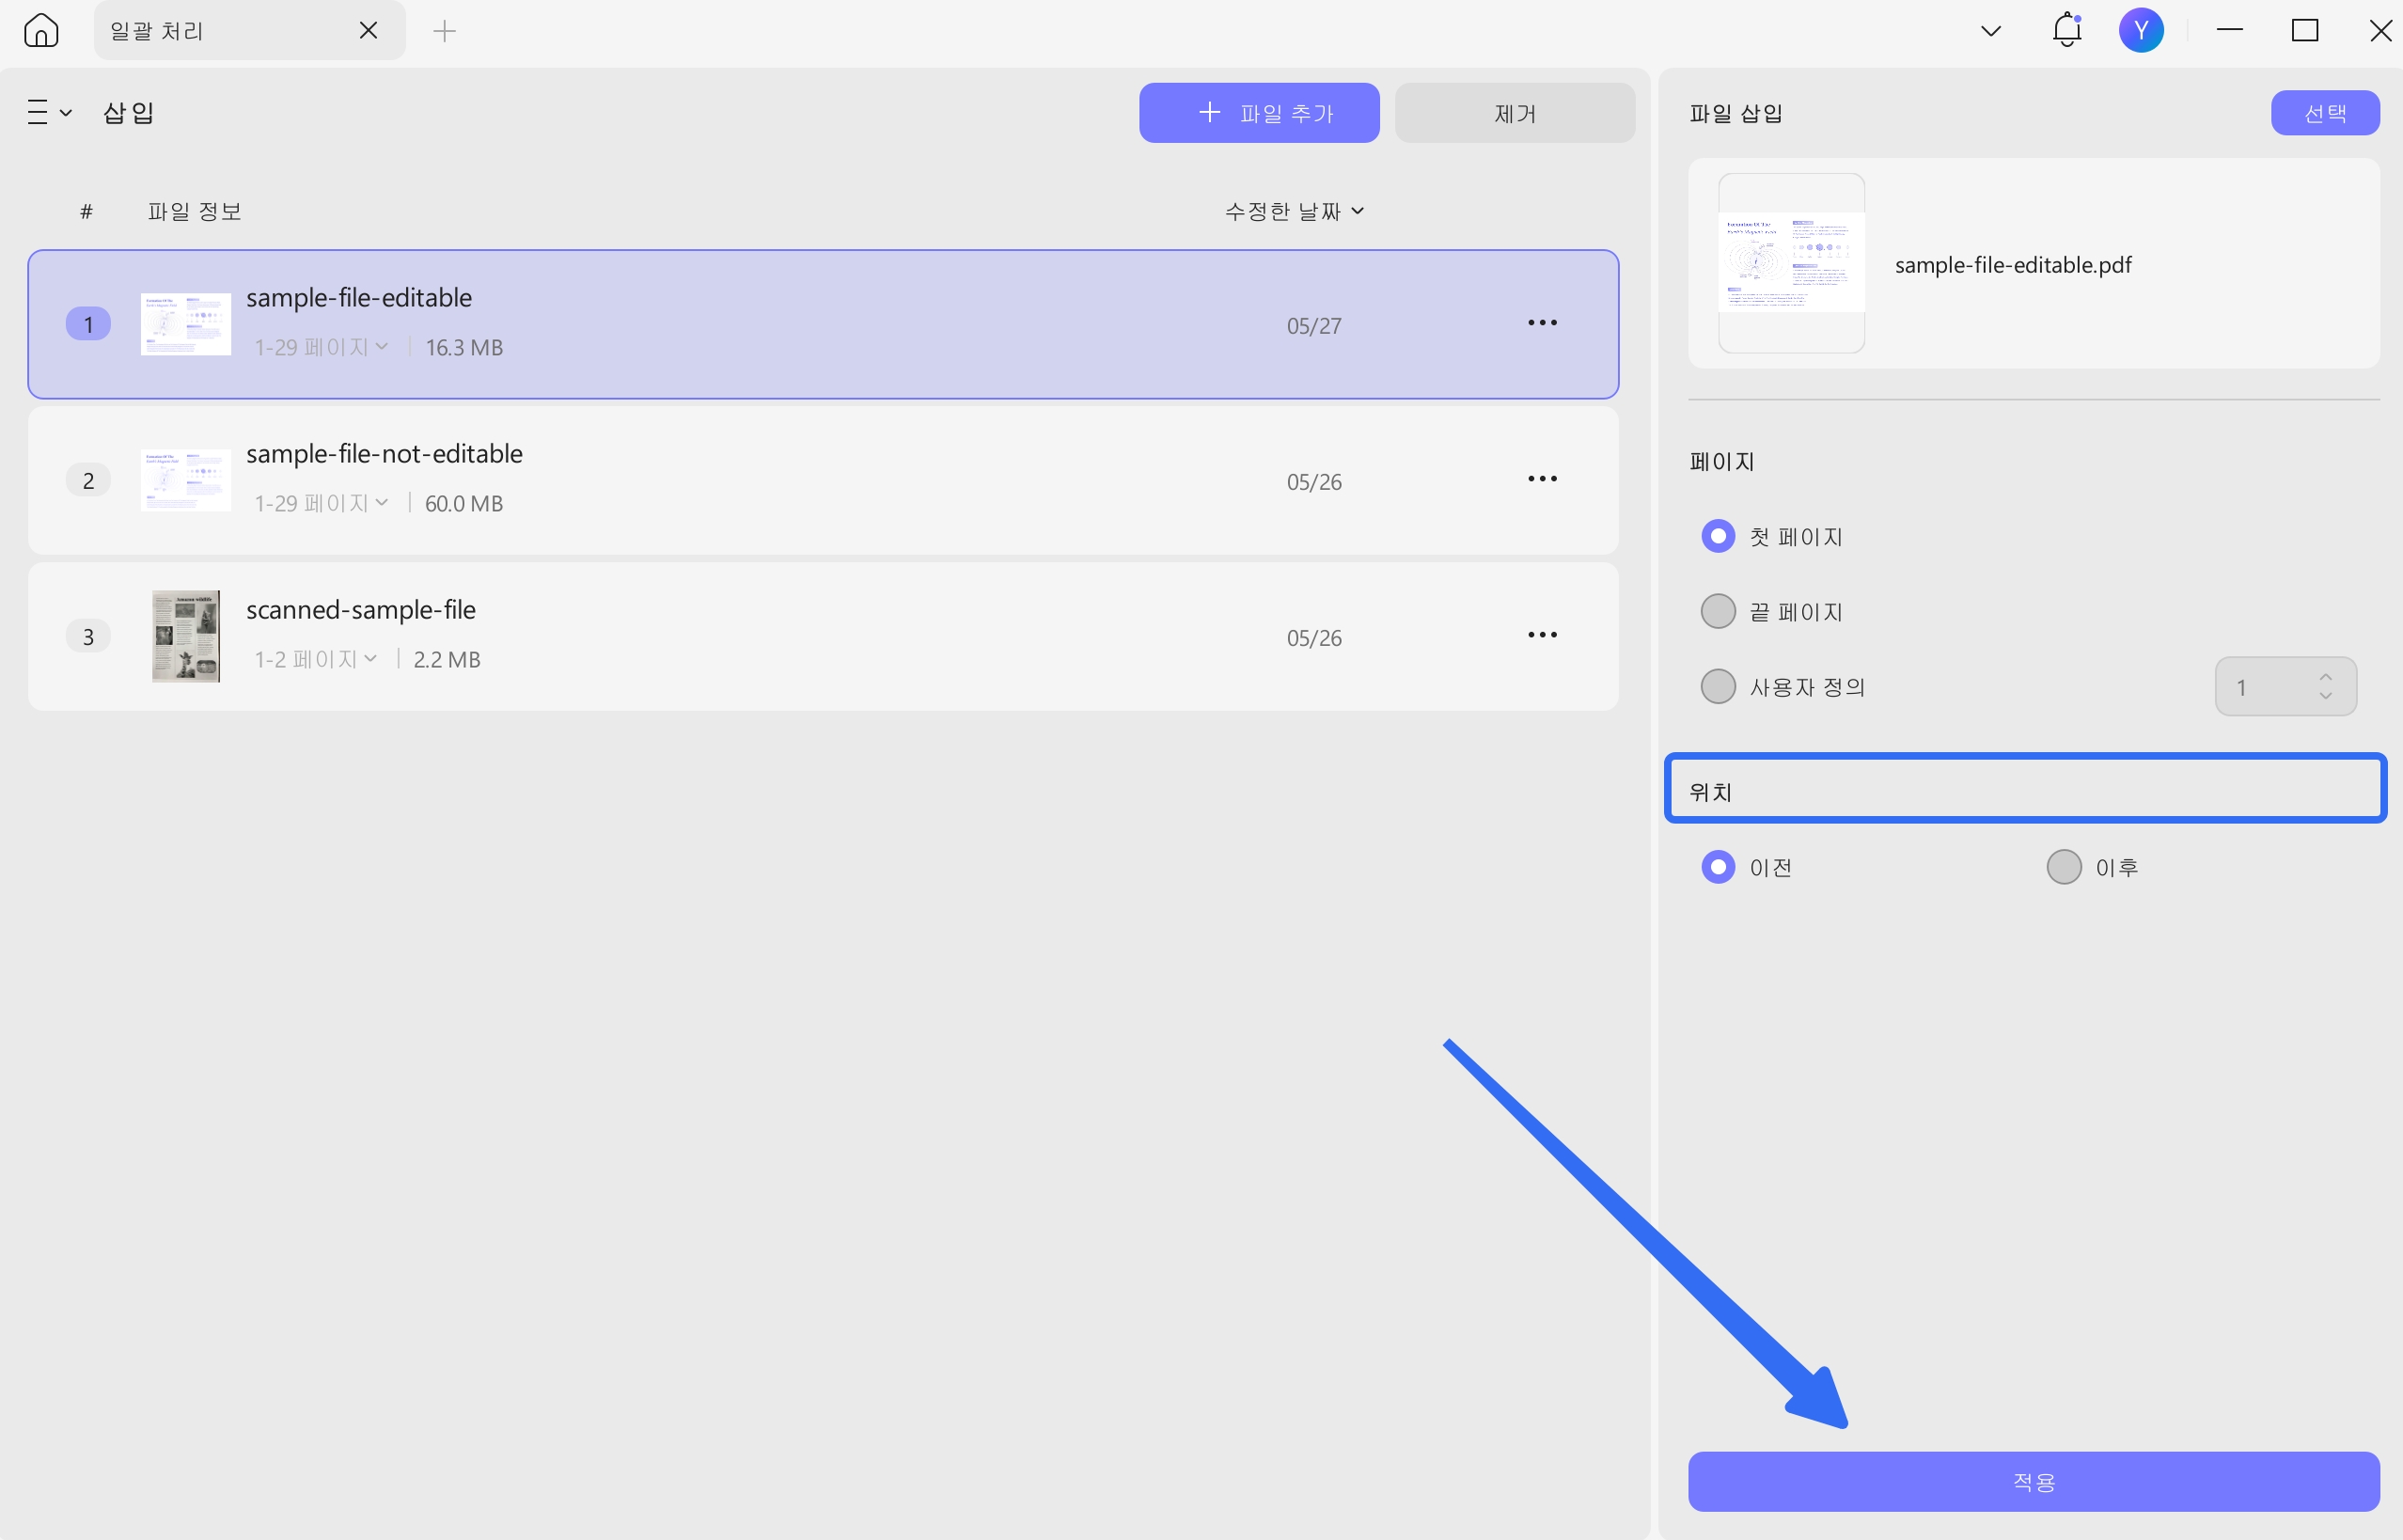Expand page range of sample-file-editable

pos(321,347)
